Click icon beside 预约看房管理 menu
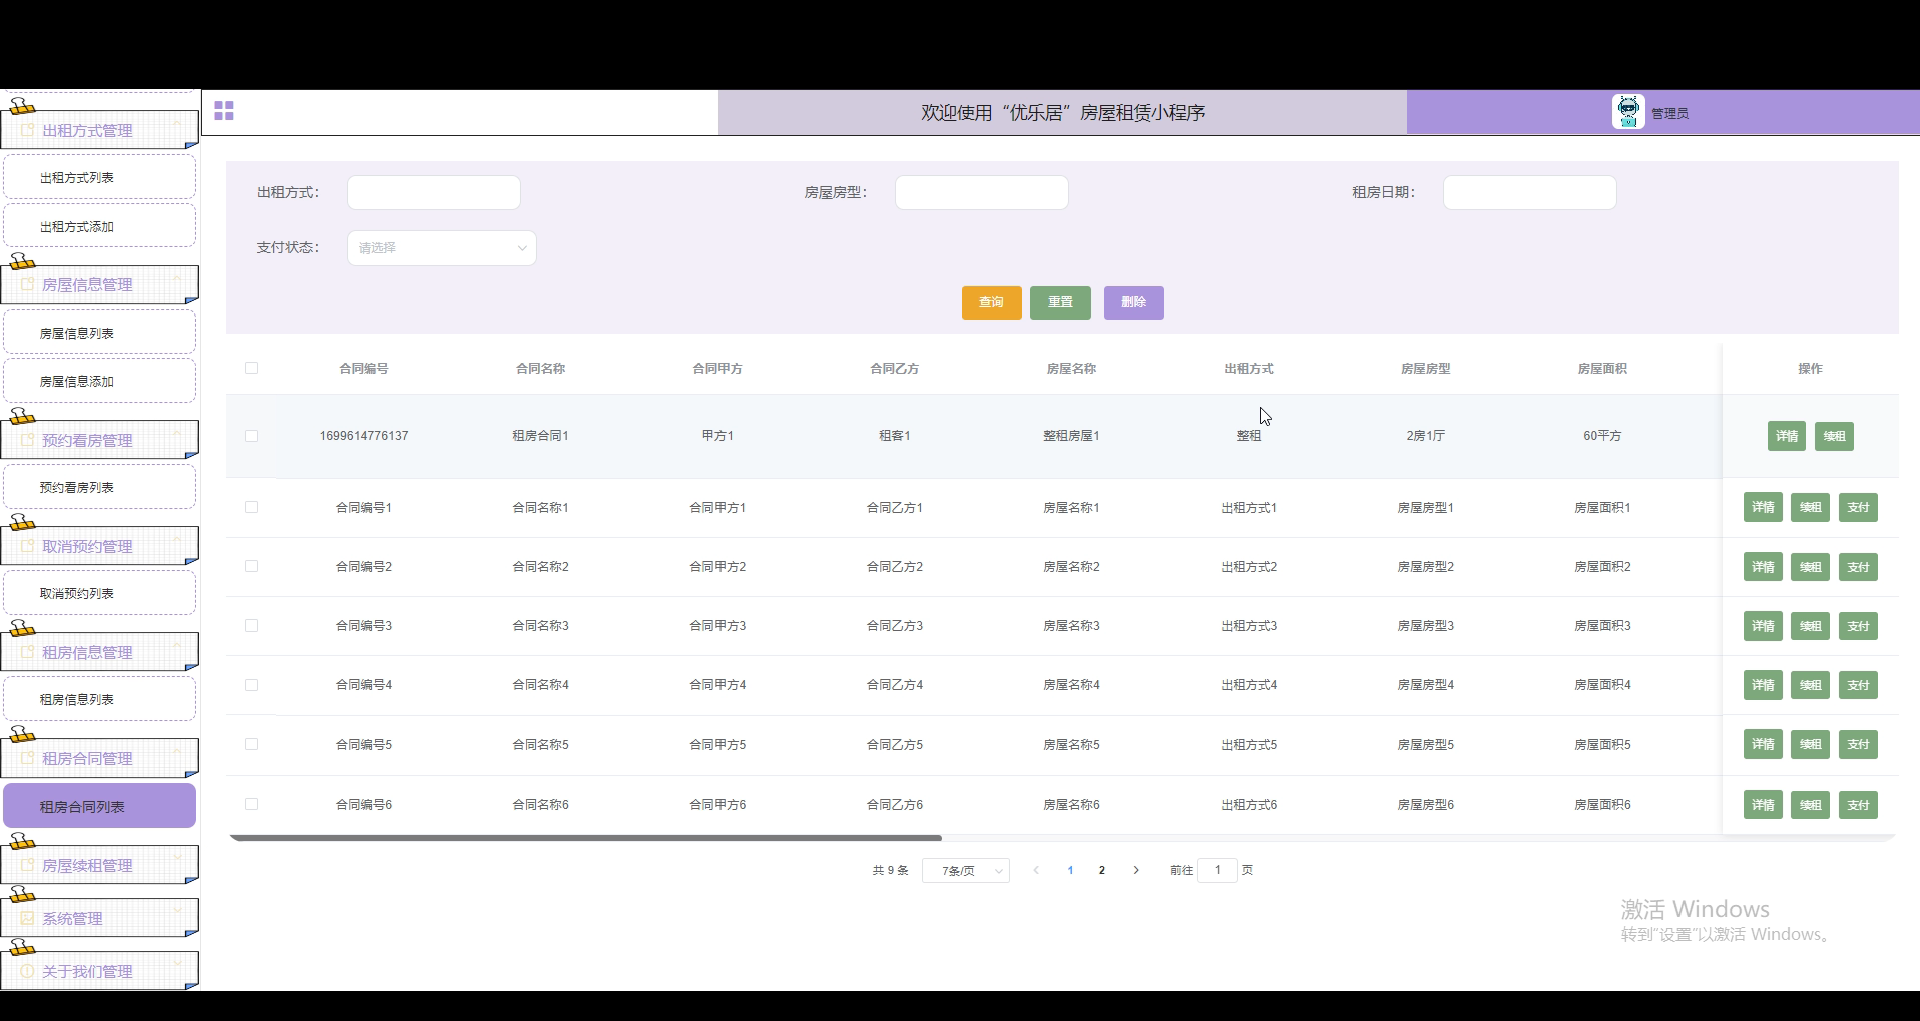The image size is (1920, 1021). point(28,441)
